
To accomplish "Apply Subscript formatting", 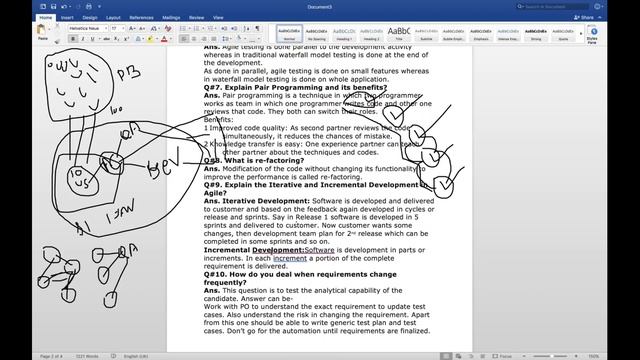I will coord(116,39).
